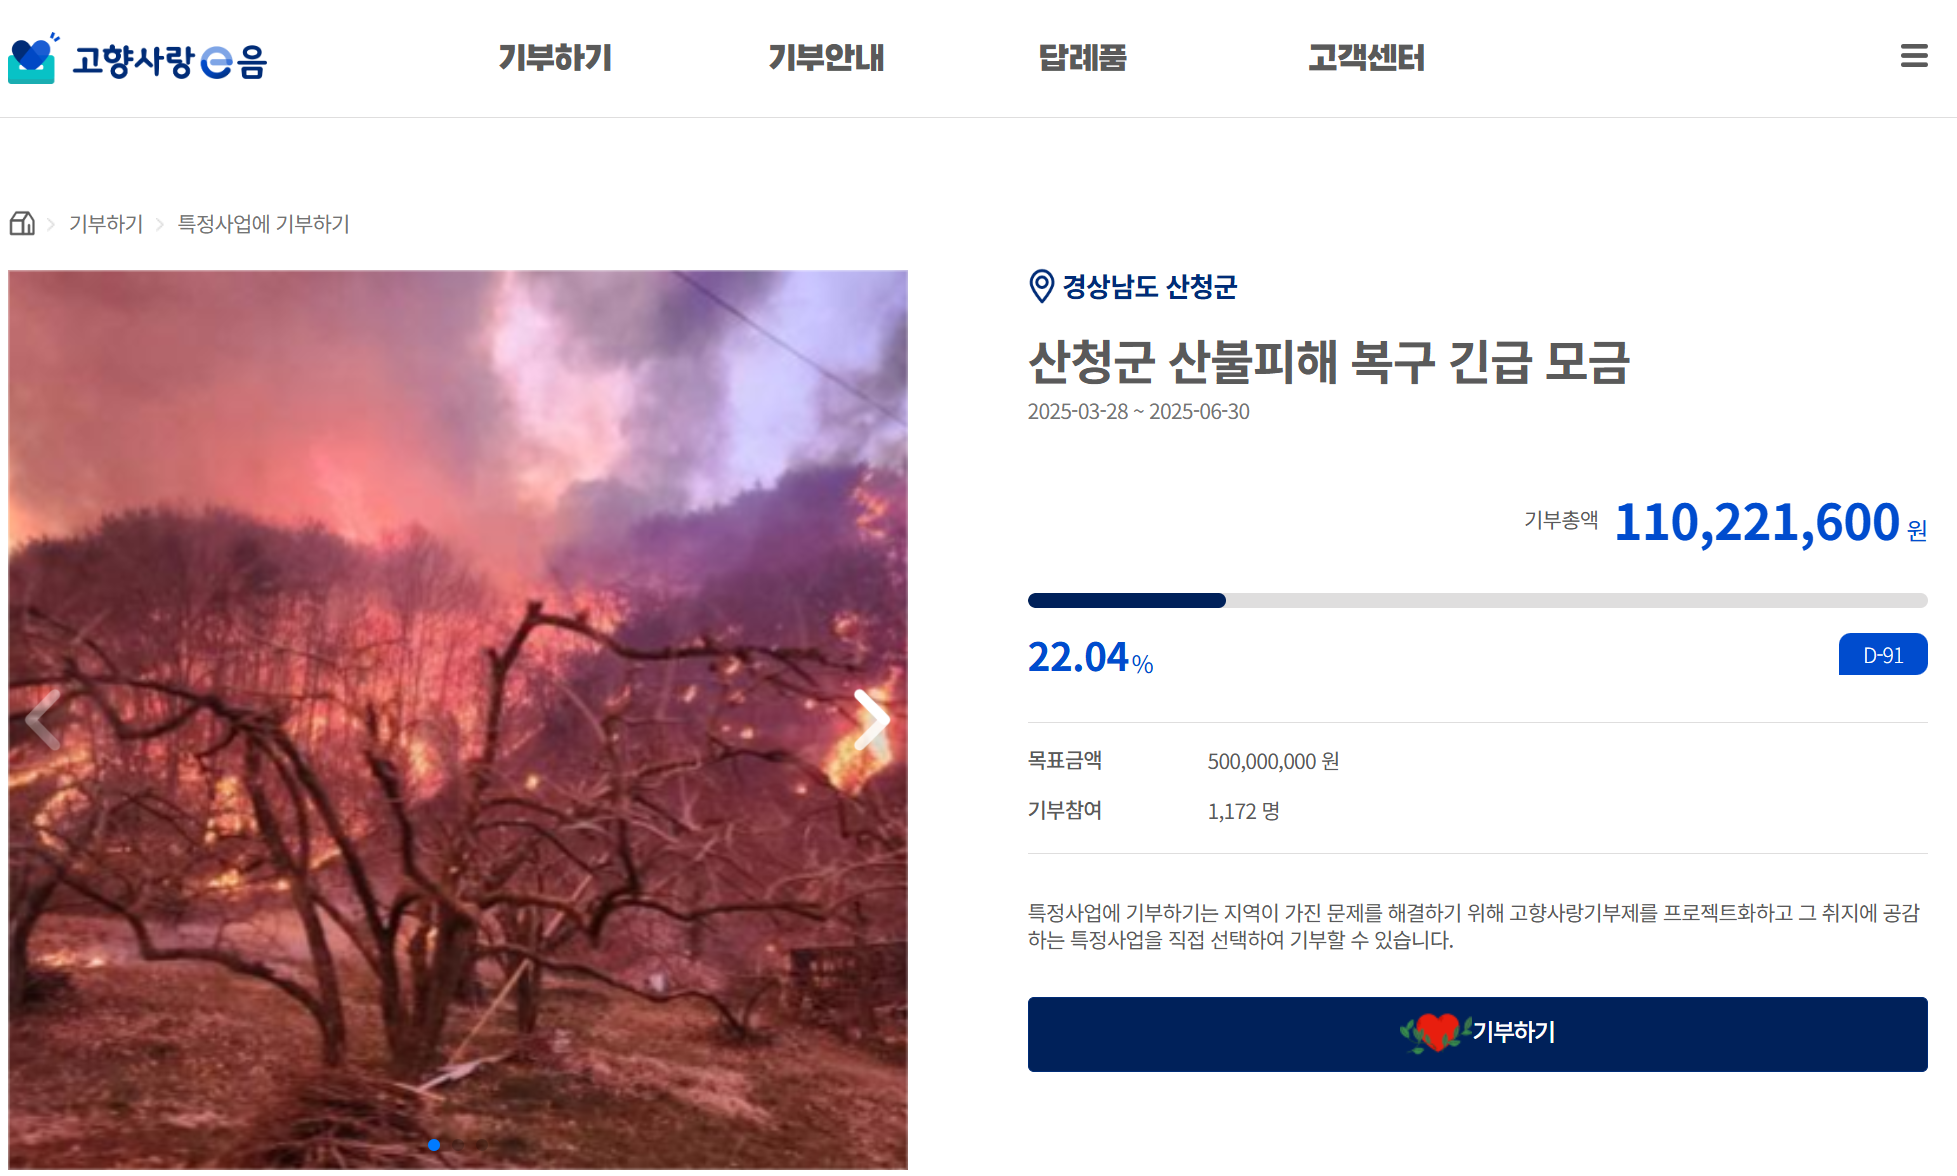The width and height of the screenshot is (1957, 1176).
Task: Click the location pin icon beside 경상남도 산청군
Action: [x=1041, y=286]
